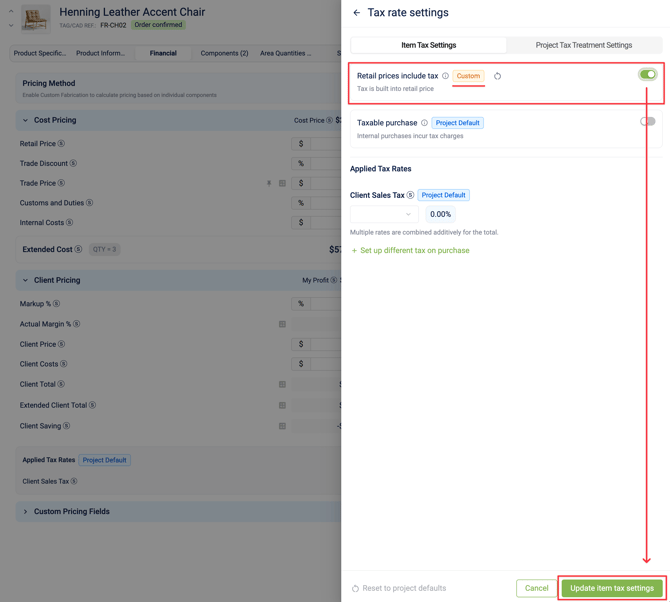Collapse the Cost Pricing section
The width and height of the screenshot is (670, 602).
[x=26, y=120]
